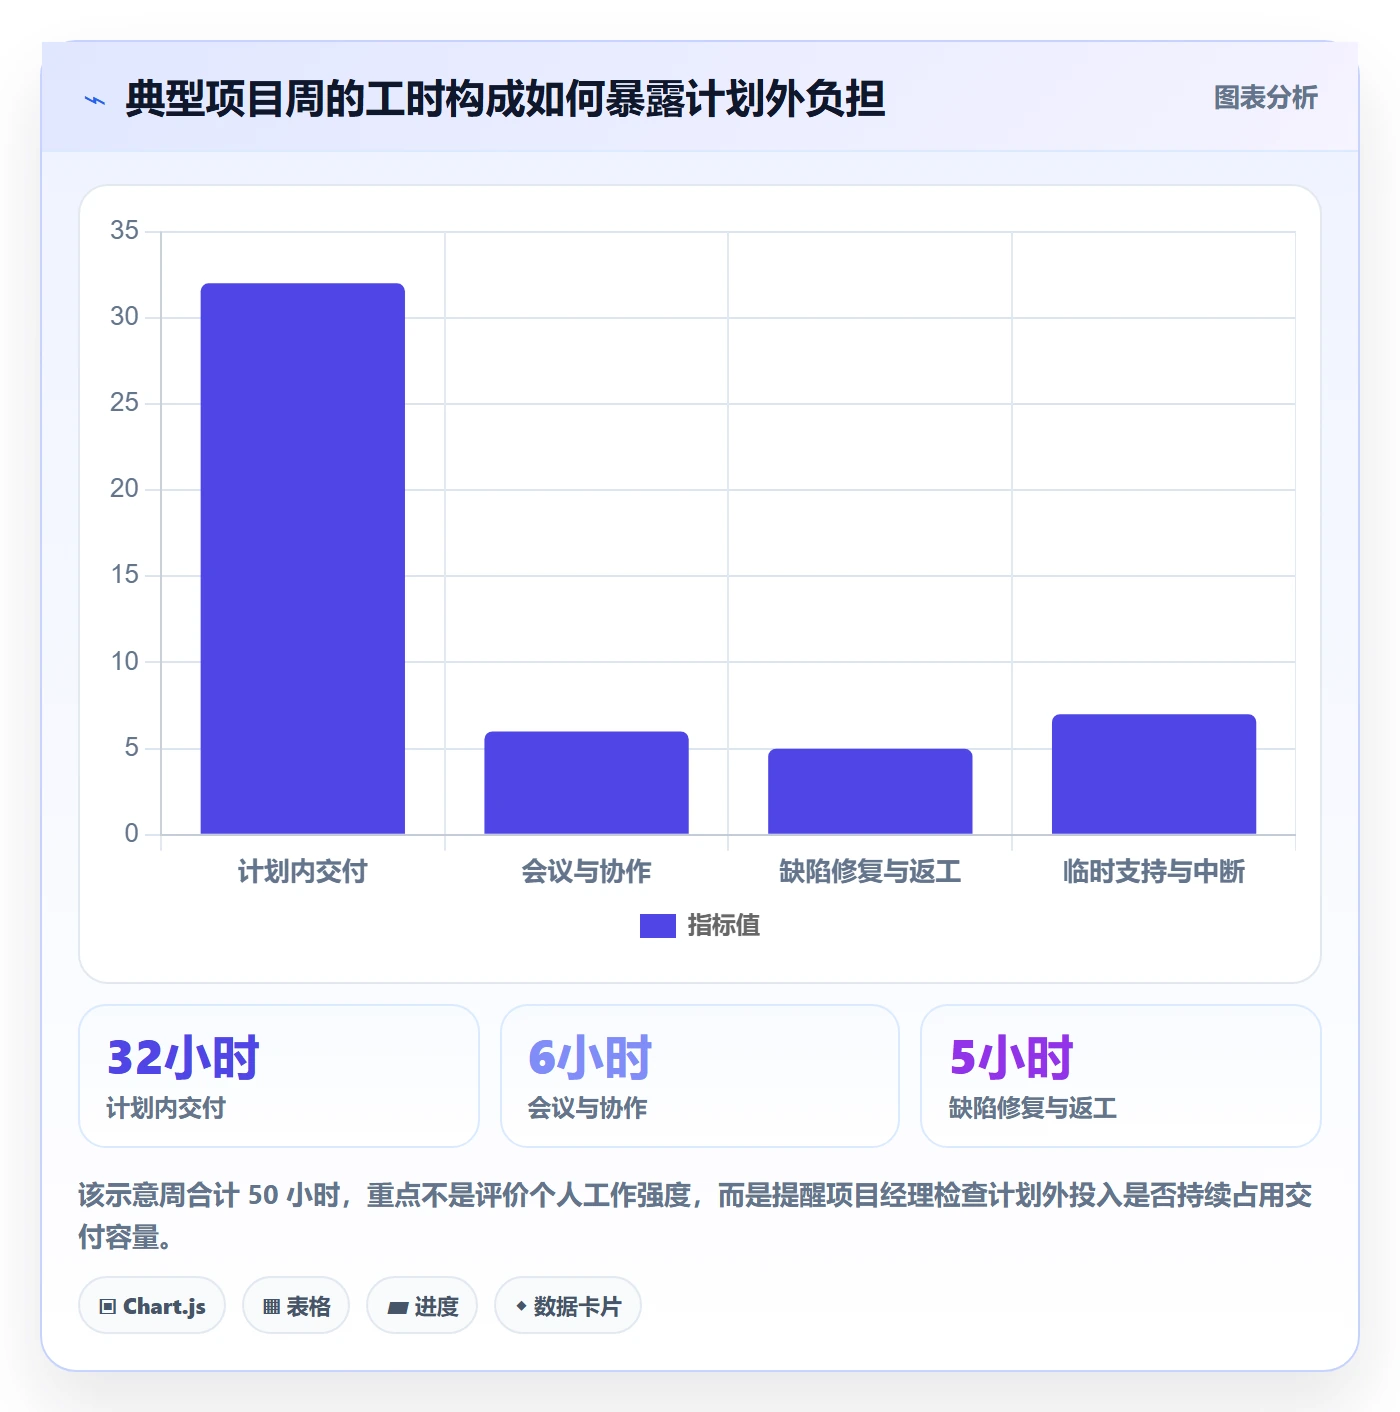The width and height of the screenshot is (1400, 1412).
Task: Click the y-axis value 15
Action: (124, 575)
